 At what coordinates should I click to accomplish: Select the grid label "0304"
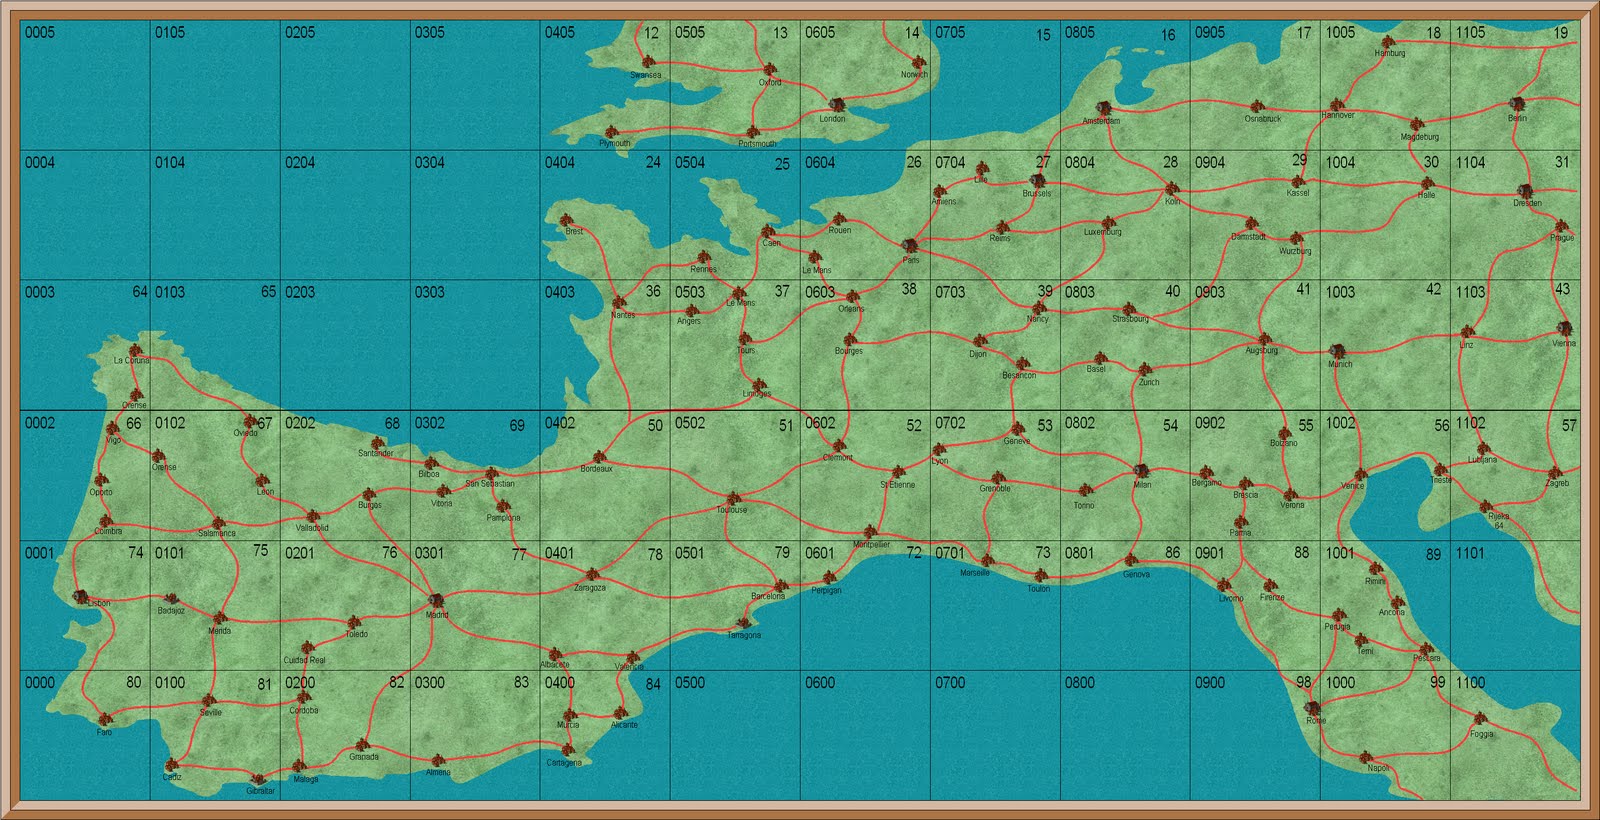(x=430, y=163)
